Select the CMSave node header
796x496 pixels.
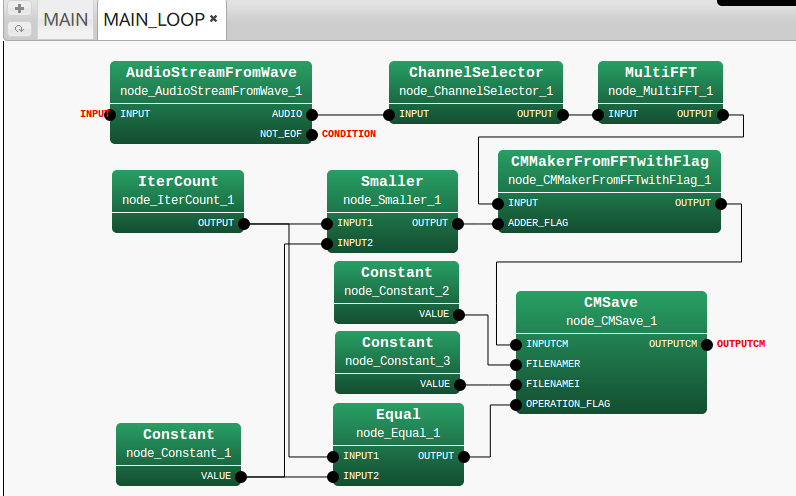[x=611, y=302]
